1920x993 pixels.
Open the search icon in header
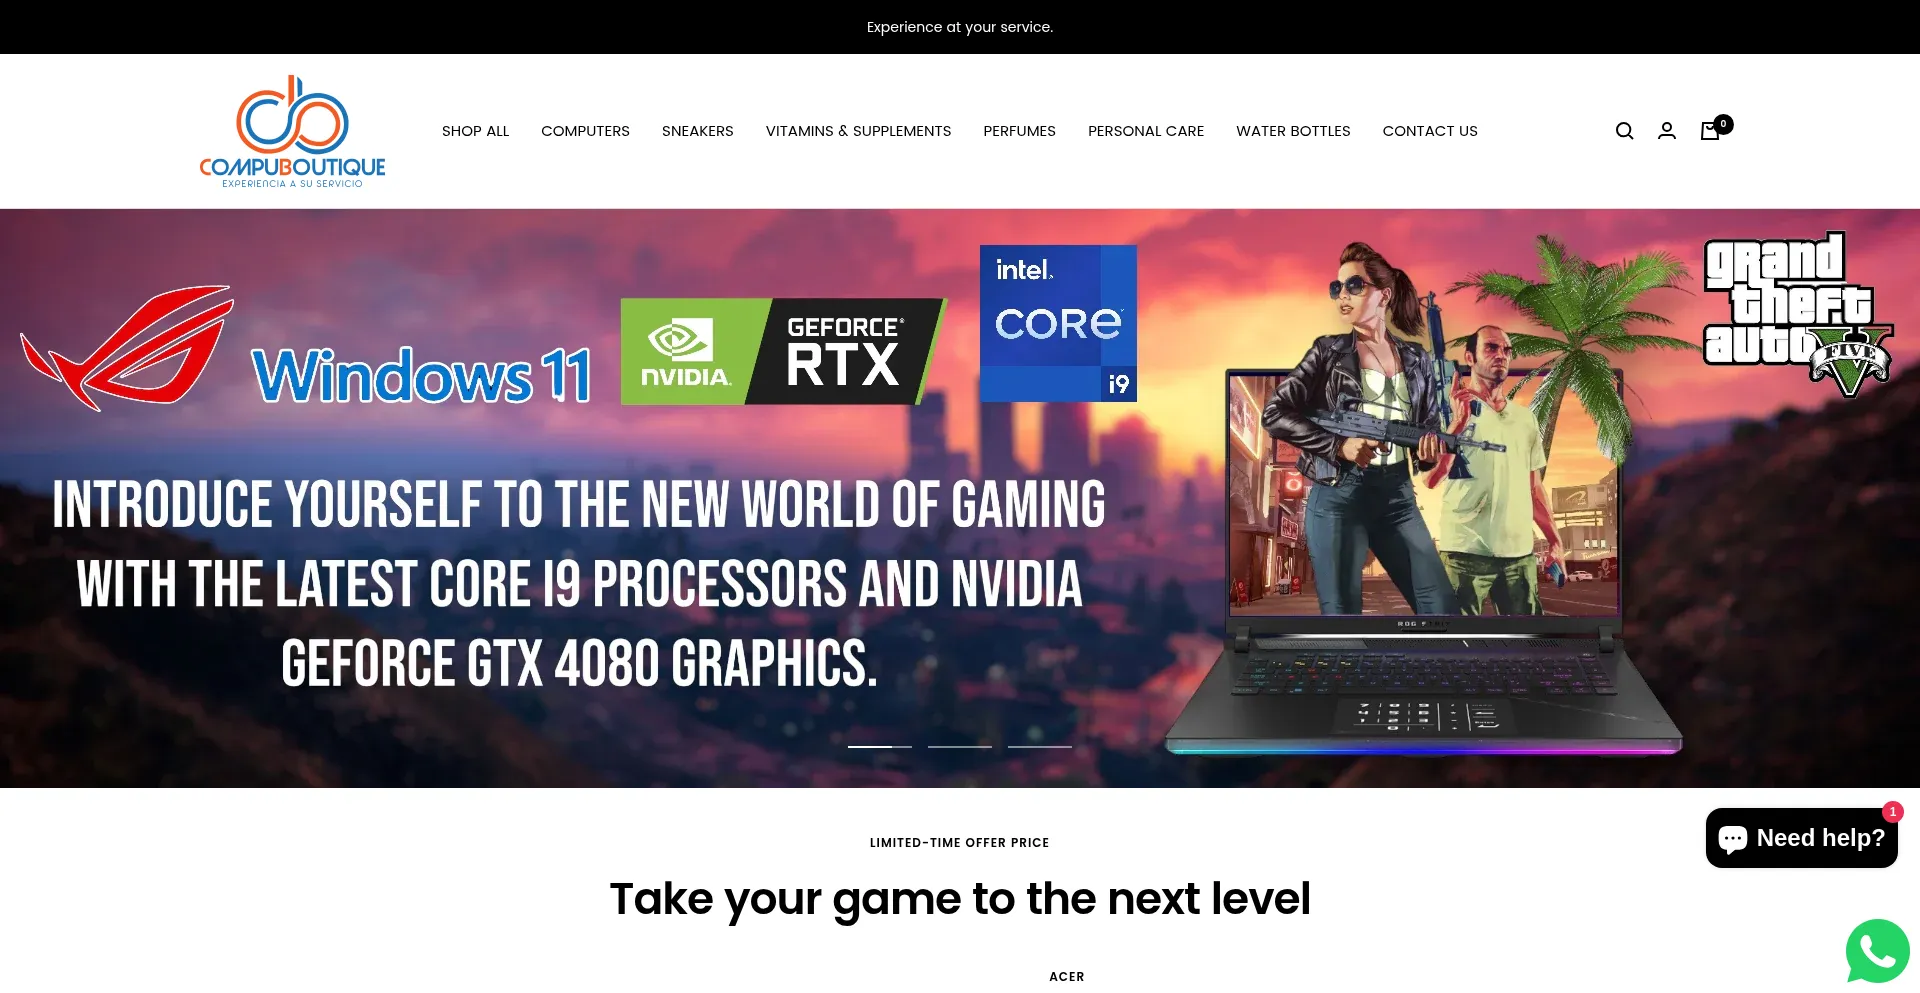coord(1624,131)
